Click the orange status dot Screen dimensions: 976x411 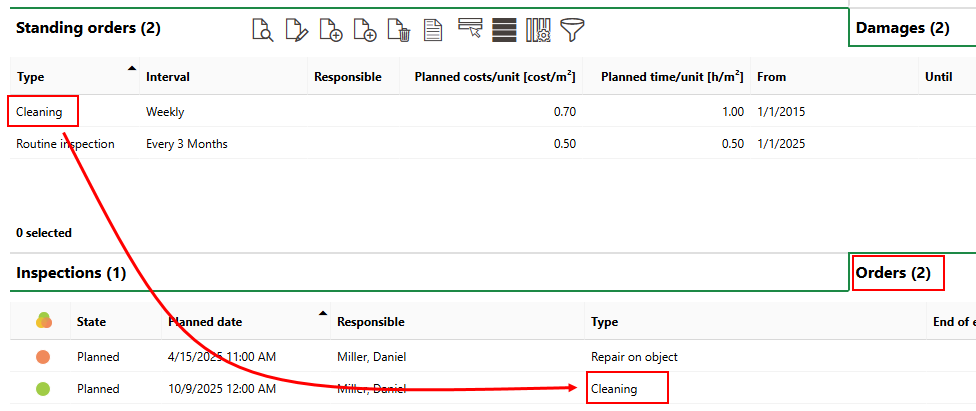coord(43,356)
